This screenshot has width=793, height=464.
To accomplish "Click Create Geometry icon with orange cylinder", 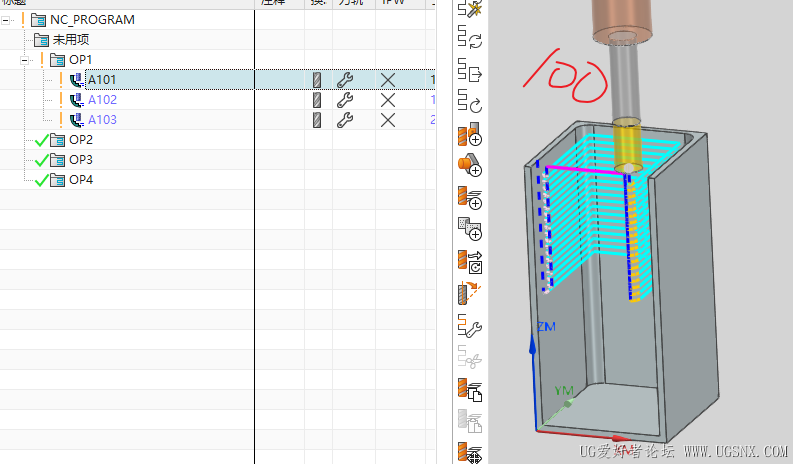I will [x=469, y=166].
